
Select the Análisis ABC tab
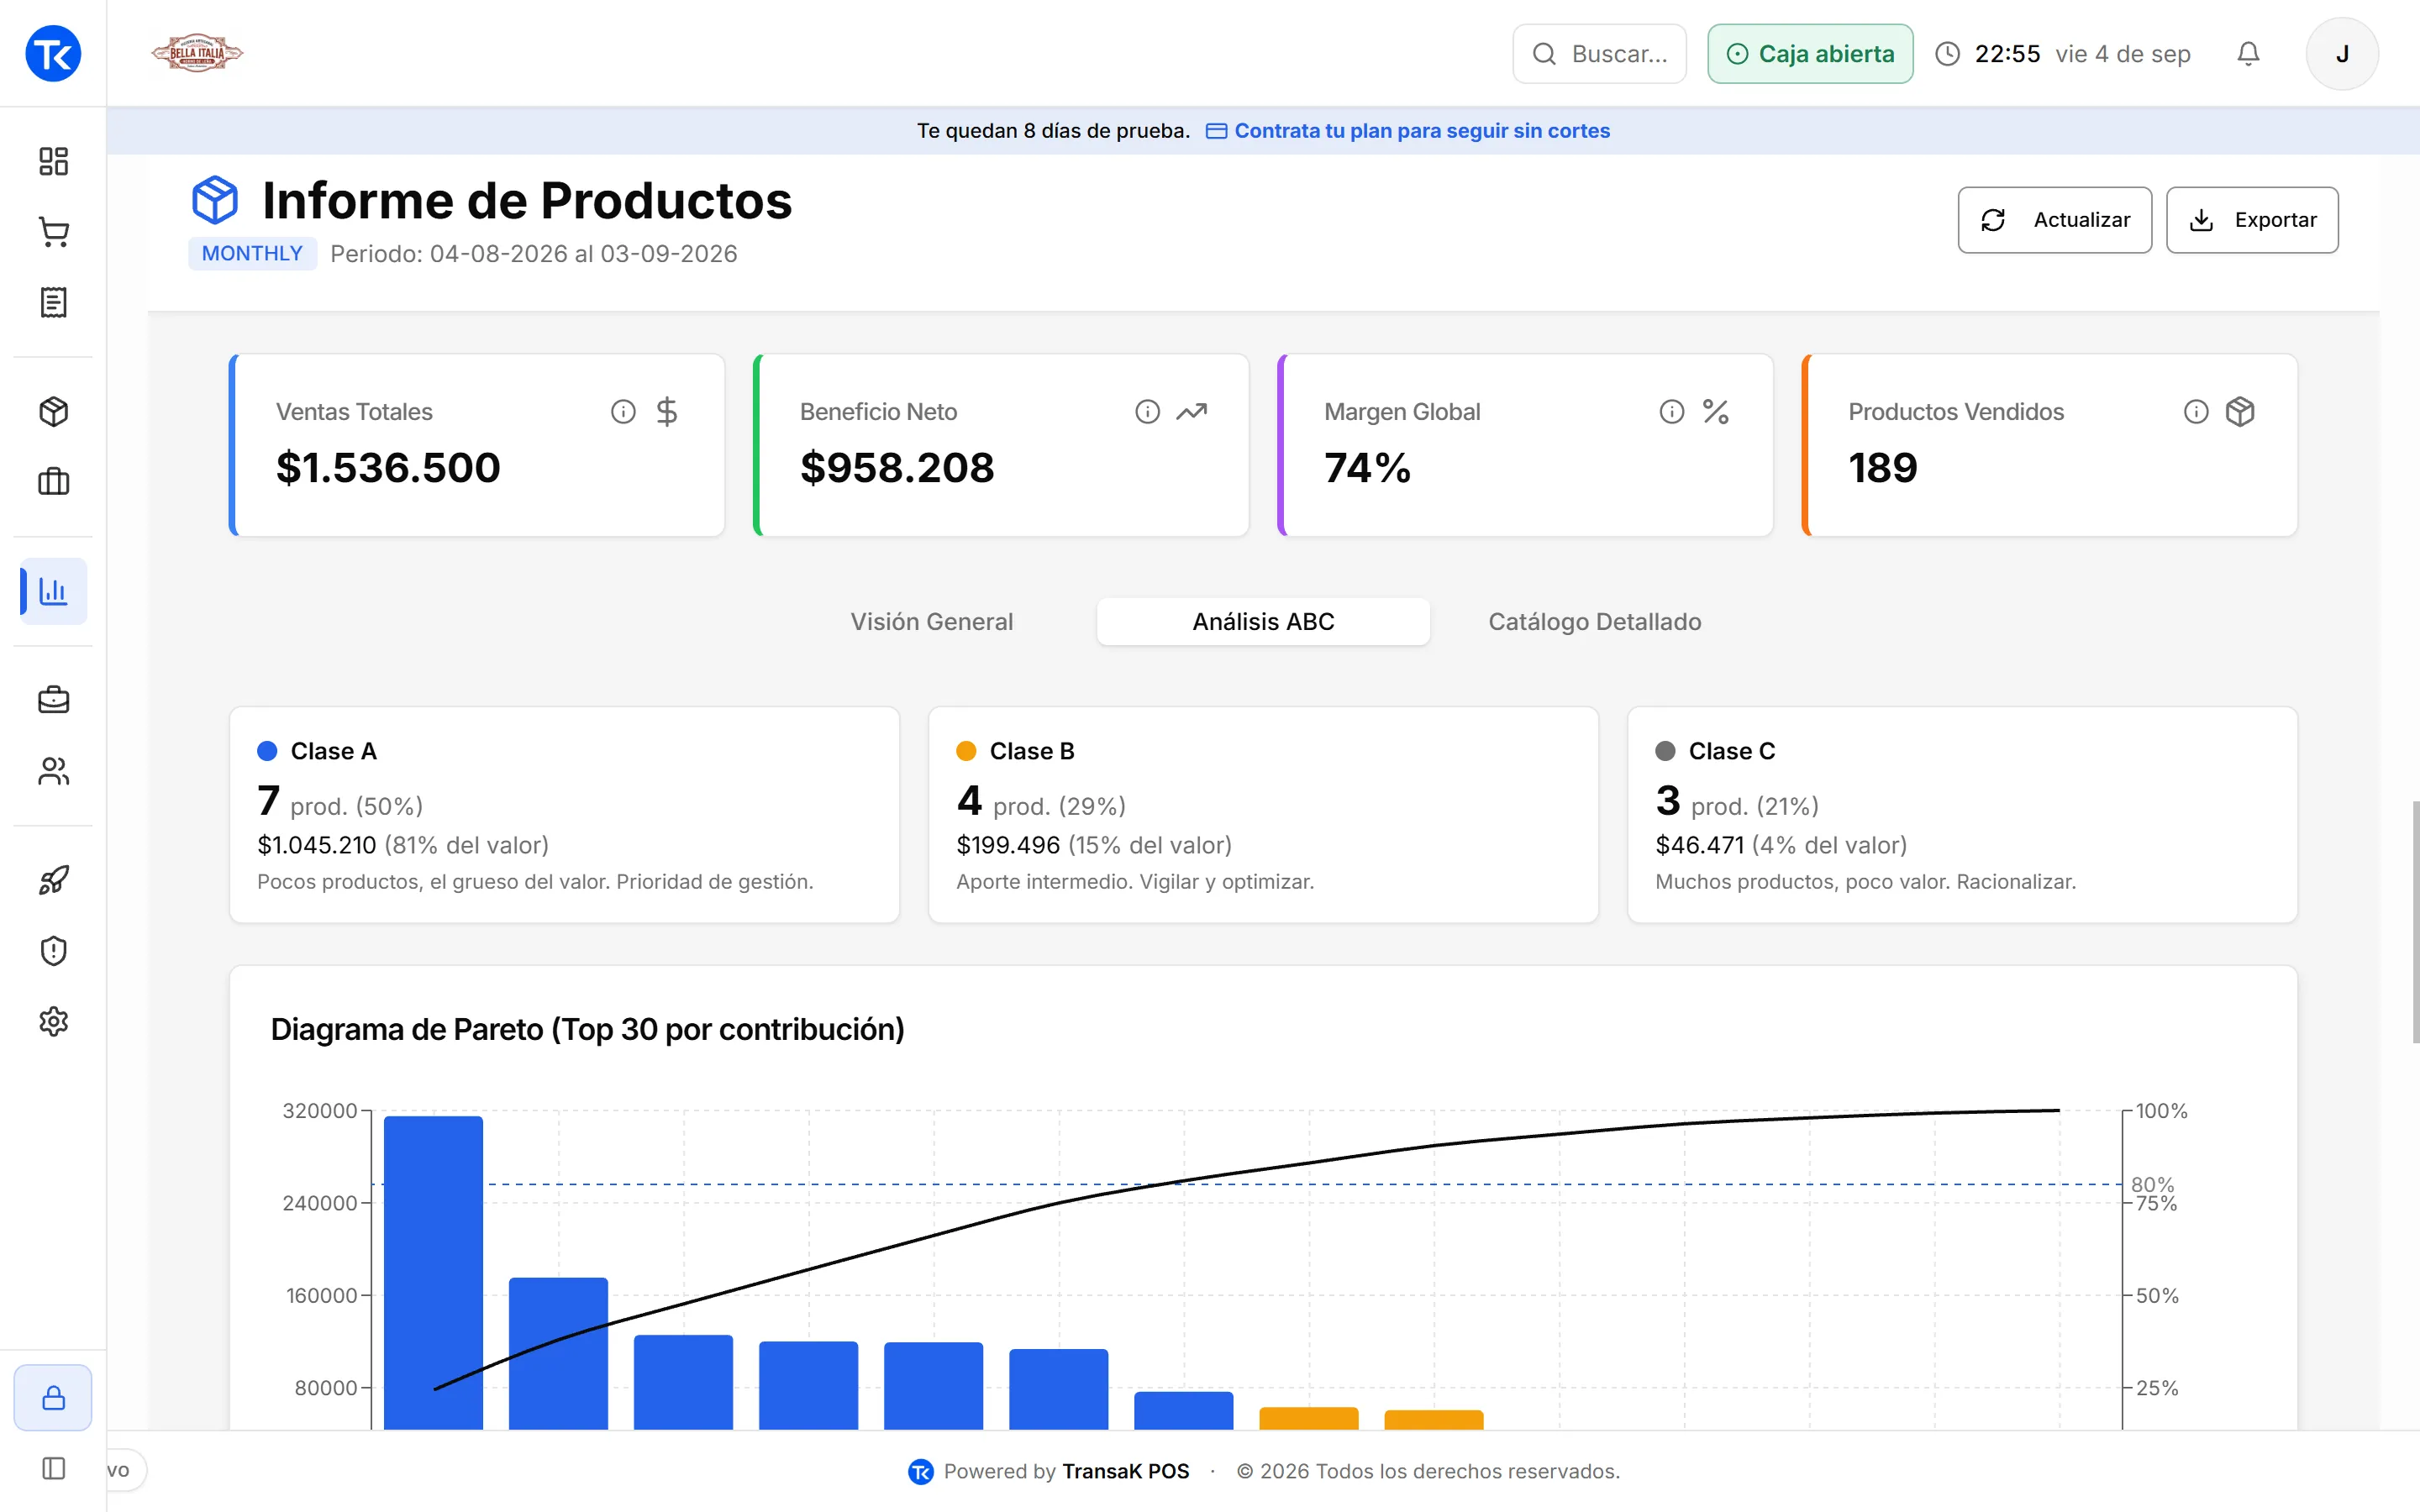tap(1263, 622)
